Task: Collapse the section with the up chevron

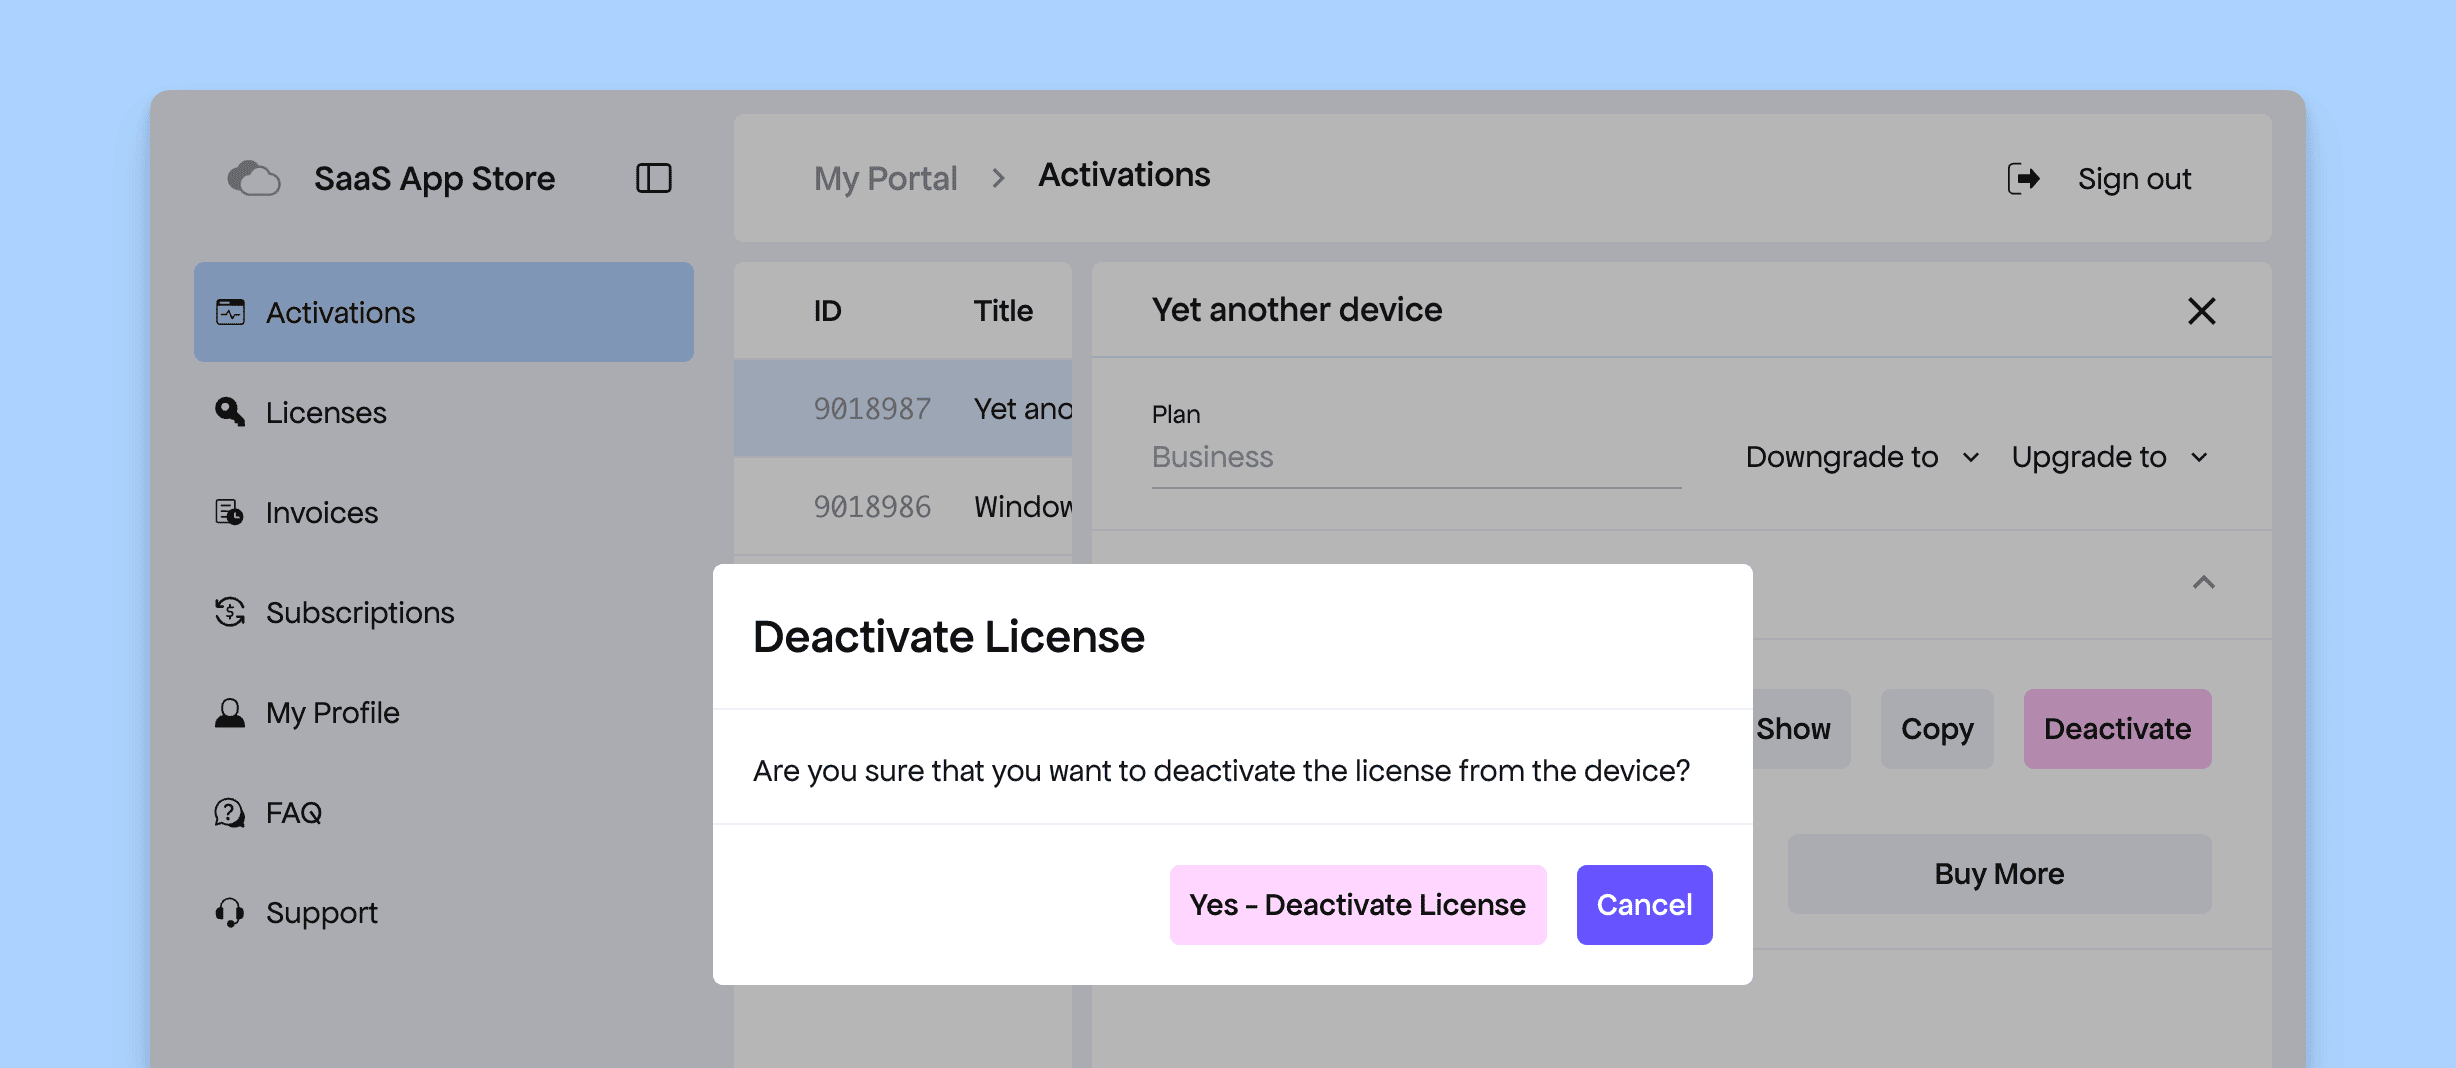Action: coord(2203,582)
